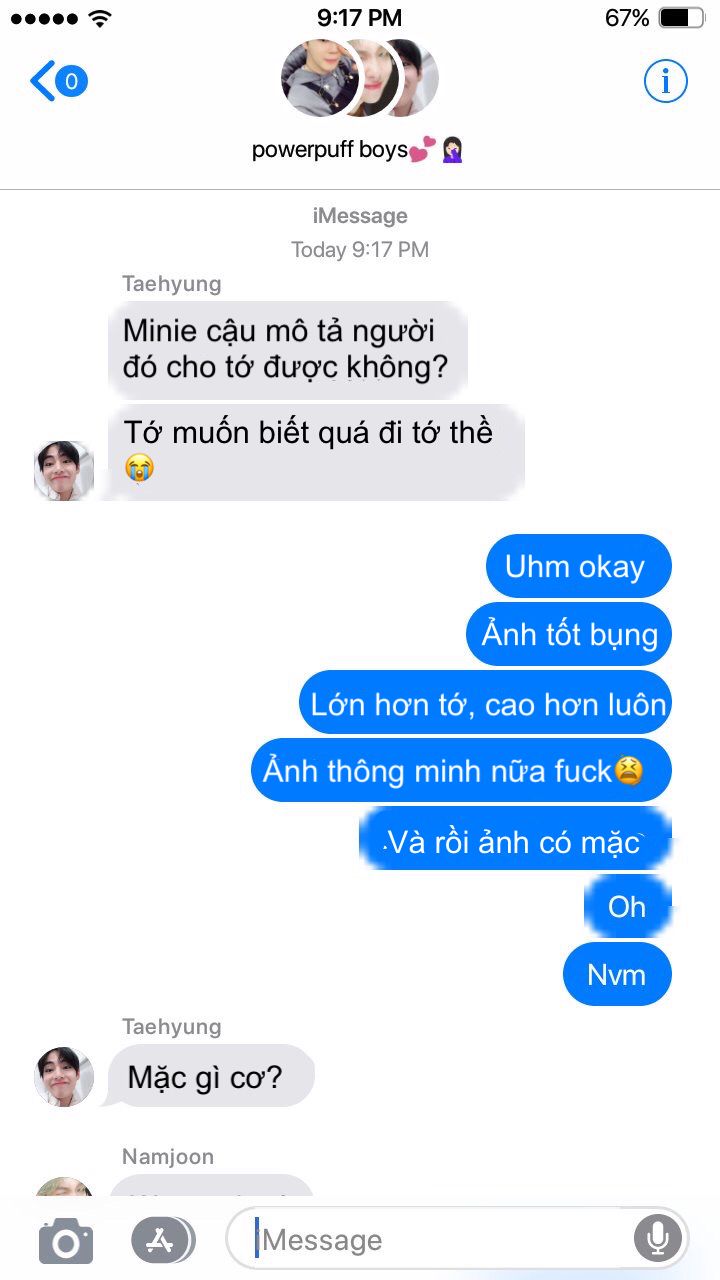Tap the 'Nvm' blue message bubble
Screen dimensions: 720x1280
tap(617, 974)
